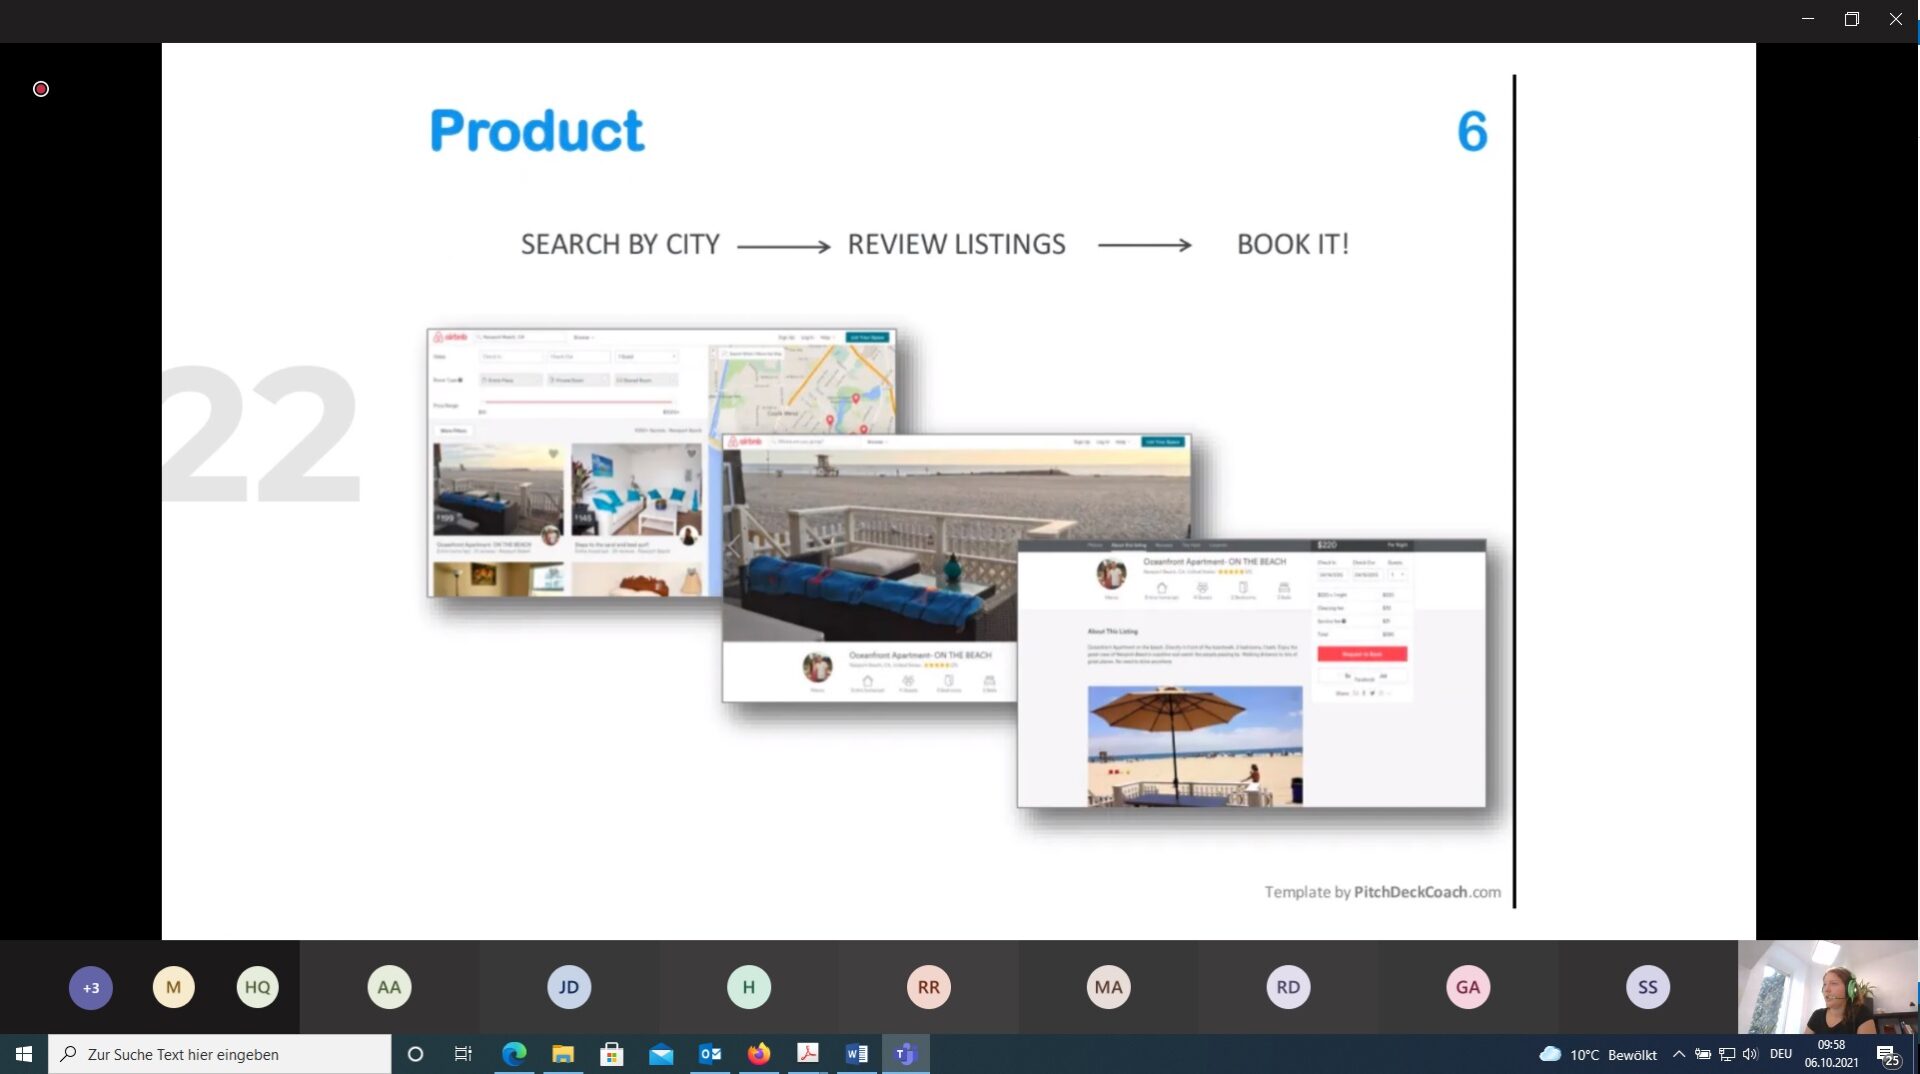Open the Mail app icon

tap(661, 1054)
